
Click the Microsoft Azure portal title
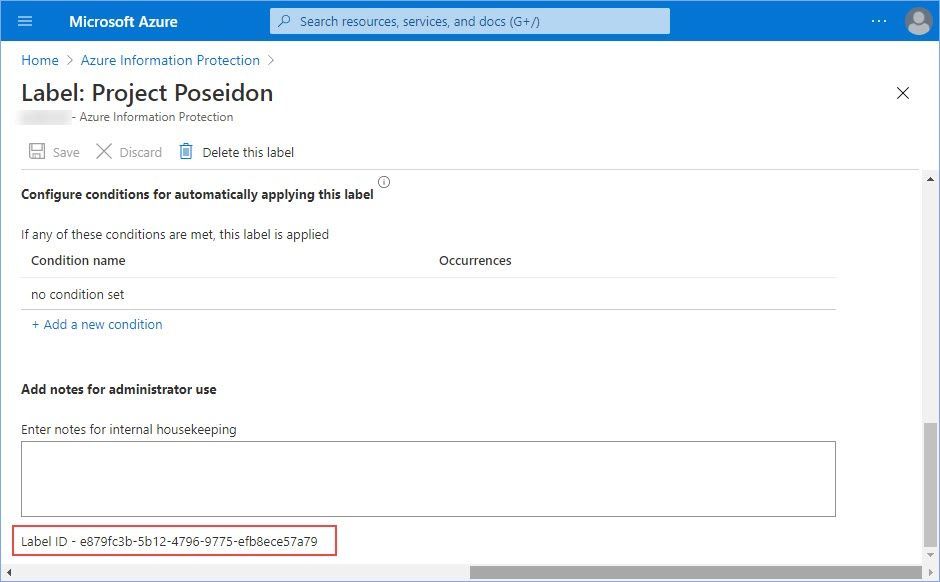pyautogui.click(x=123, y=22)
